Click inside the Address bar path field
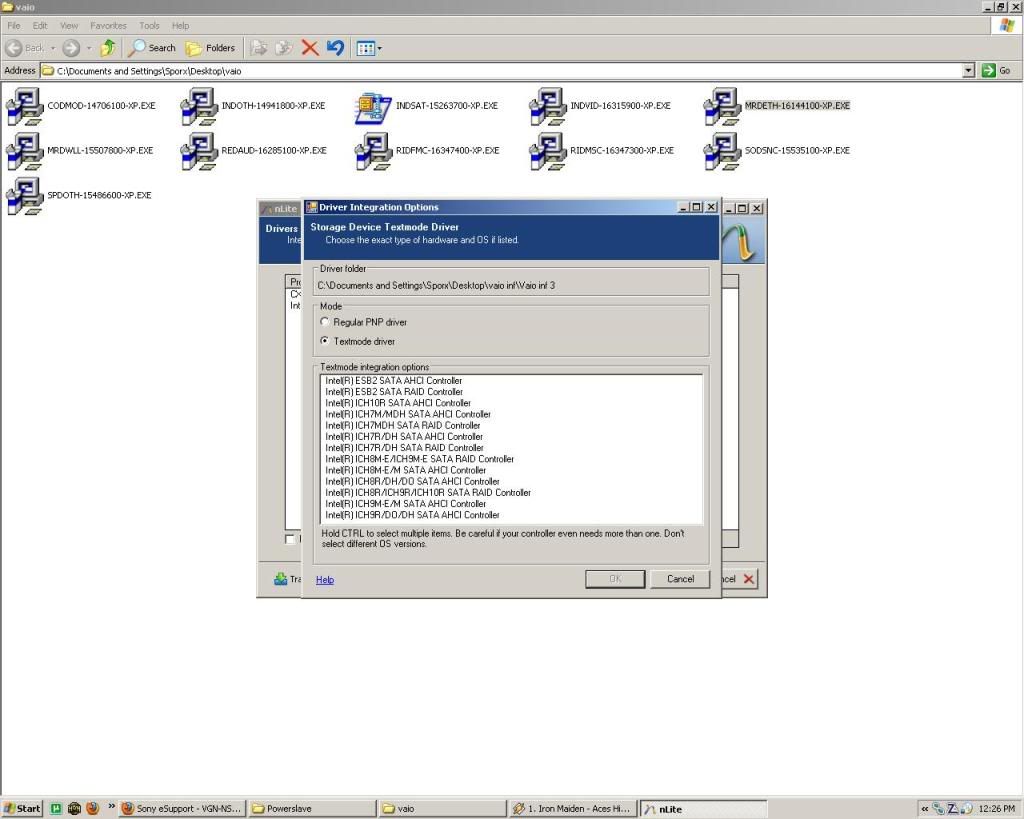 (x=502, y=71)
